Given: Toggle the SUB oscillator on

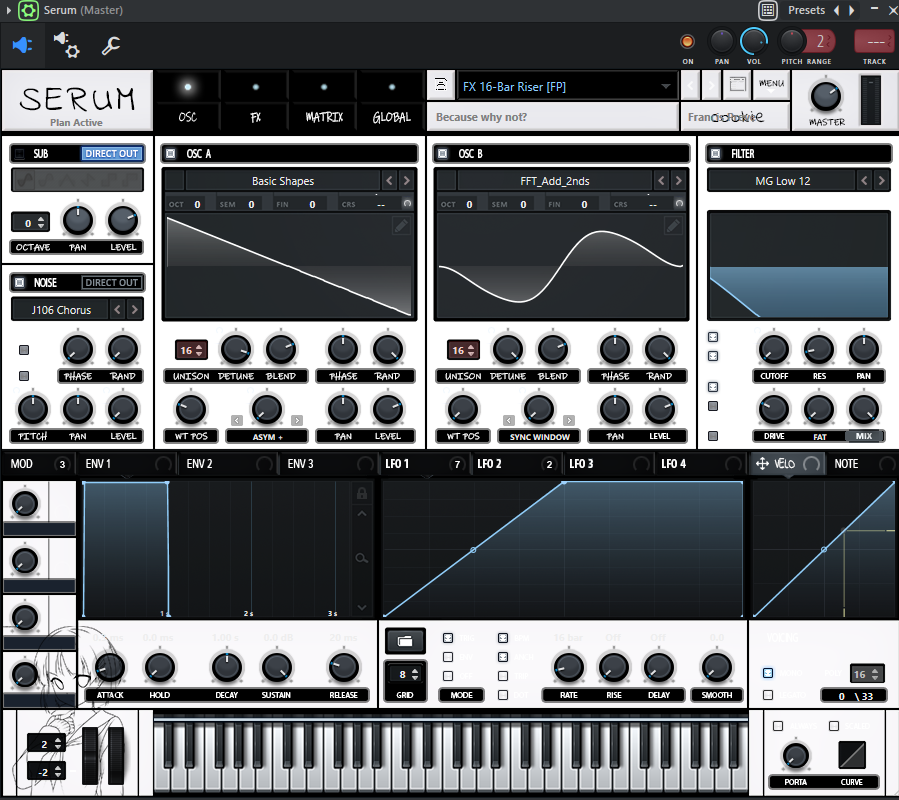Looking at the screenshot, I should pyautogui.click(x=19, y=153).
